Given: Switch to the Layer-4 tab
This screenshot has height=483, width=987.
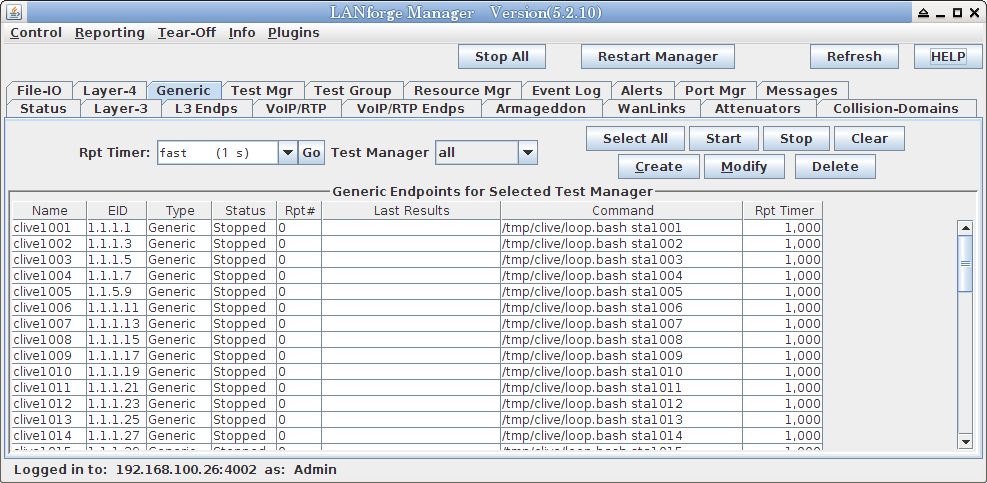Looking at the screenshot, I should (110, 91).
